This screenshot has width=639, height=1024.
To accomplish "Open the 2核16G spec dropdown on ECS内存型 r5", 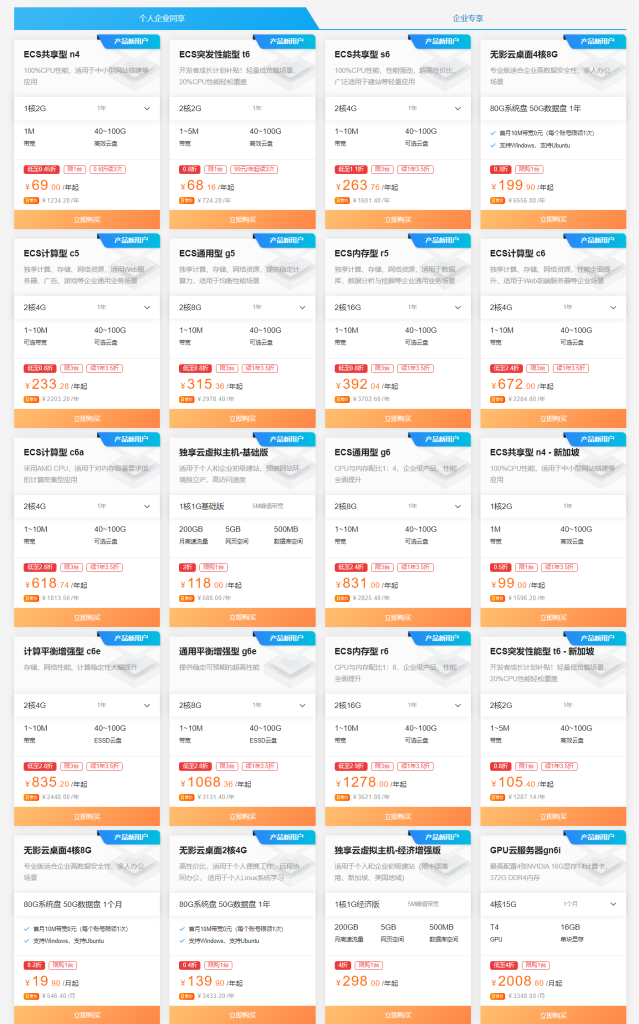I will (458, 307).
